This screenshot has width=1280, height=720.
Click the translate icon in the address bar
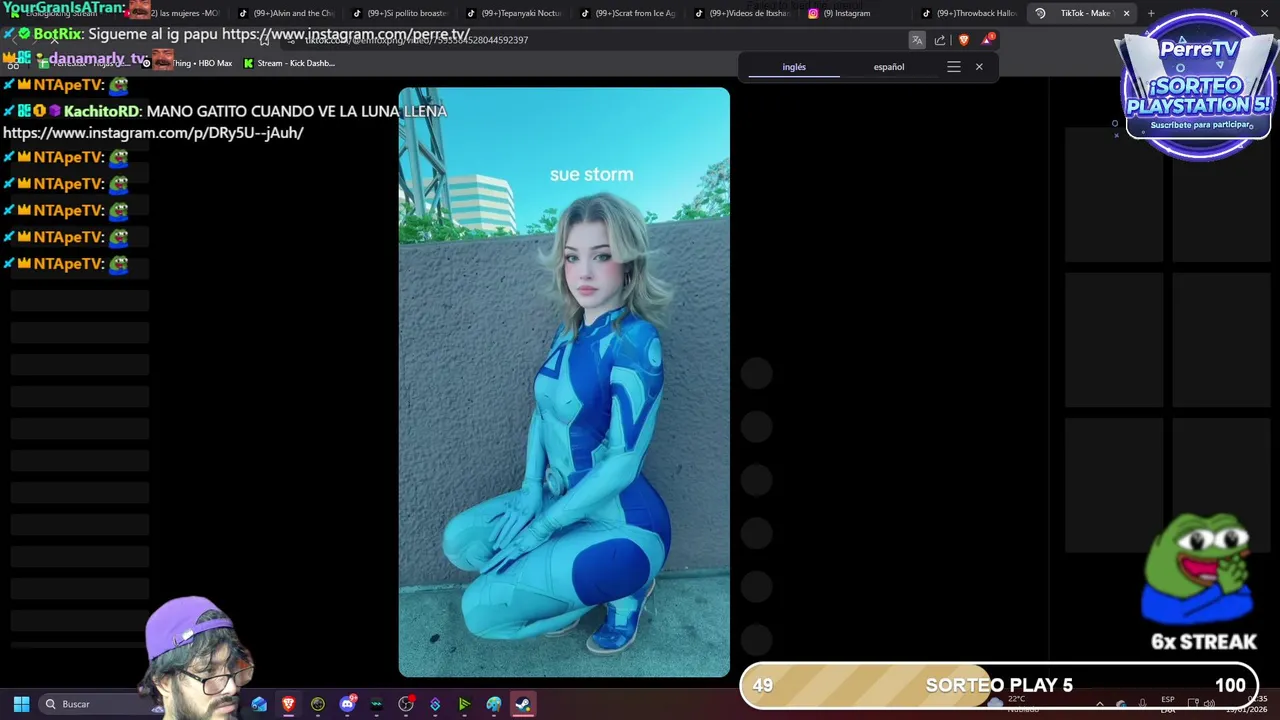(x=917, y=40)
